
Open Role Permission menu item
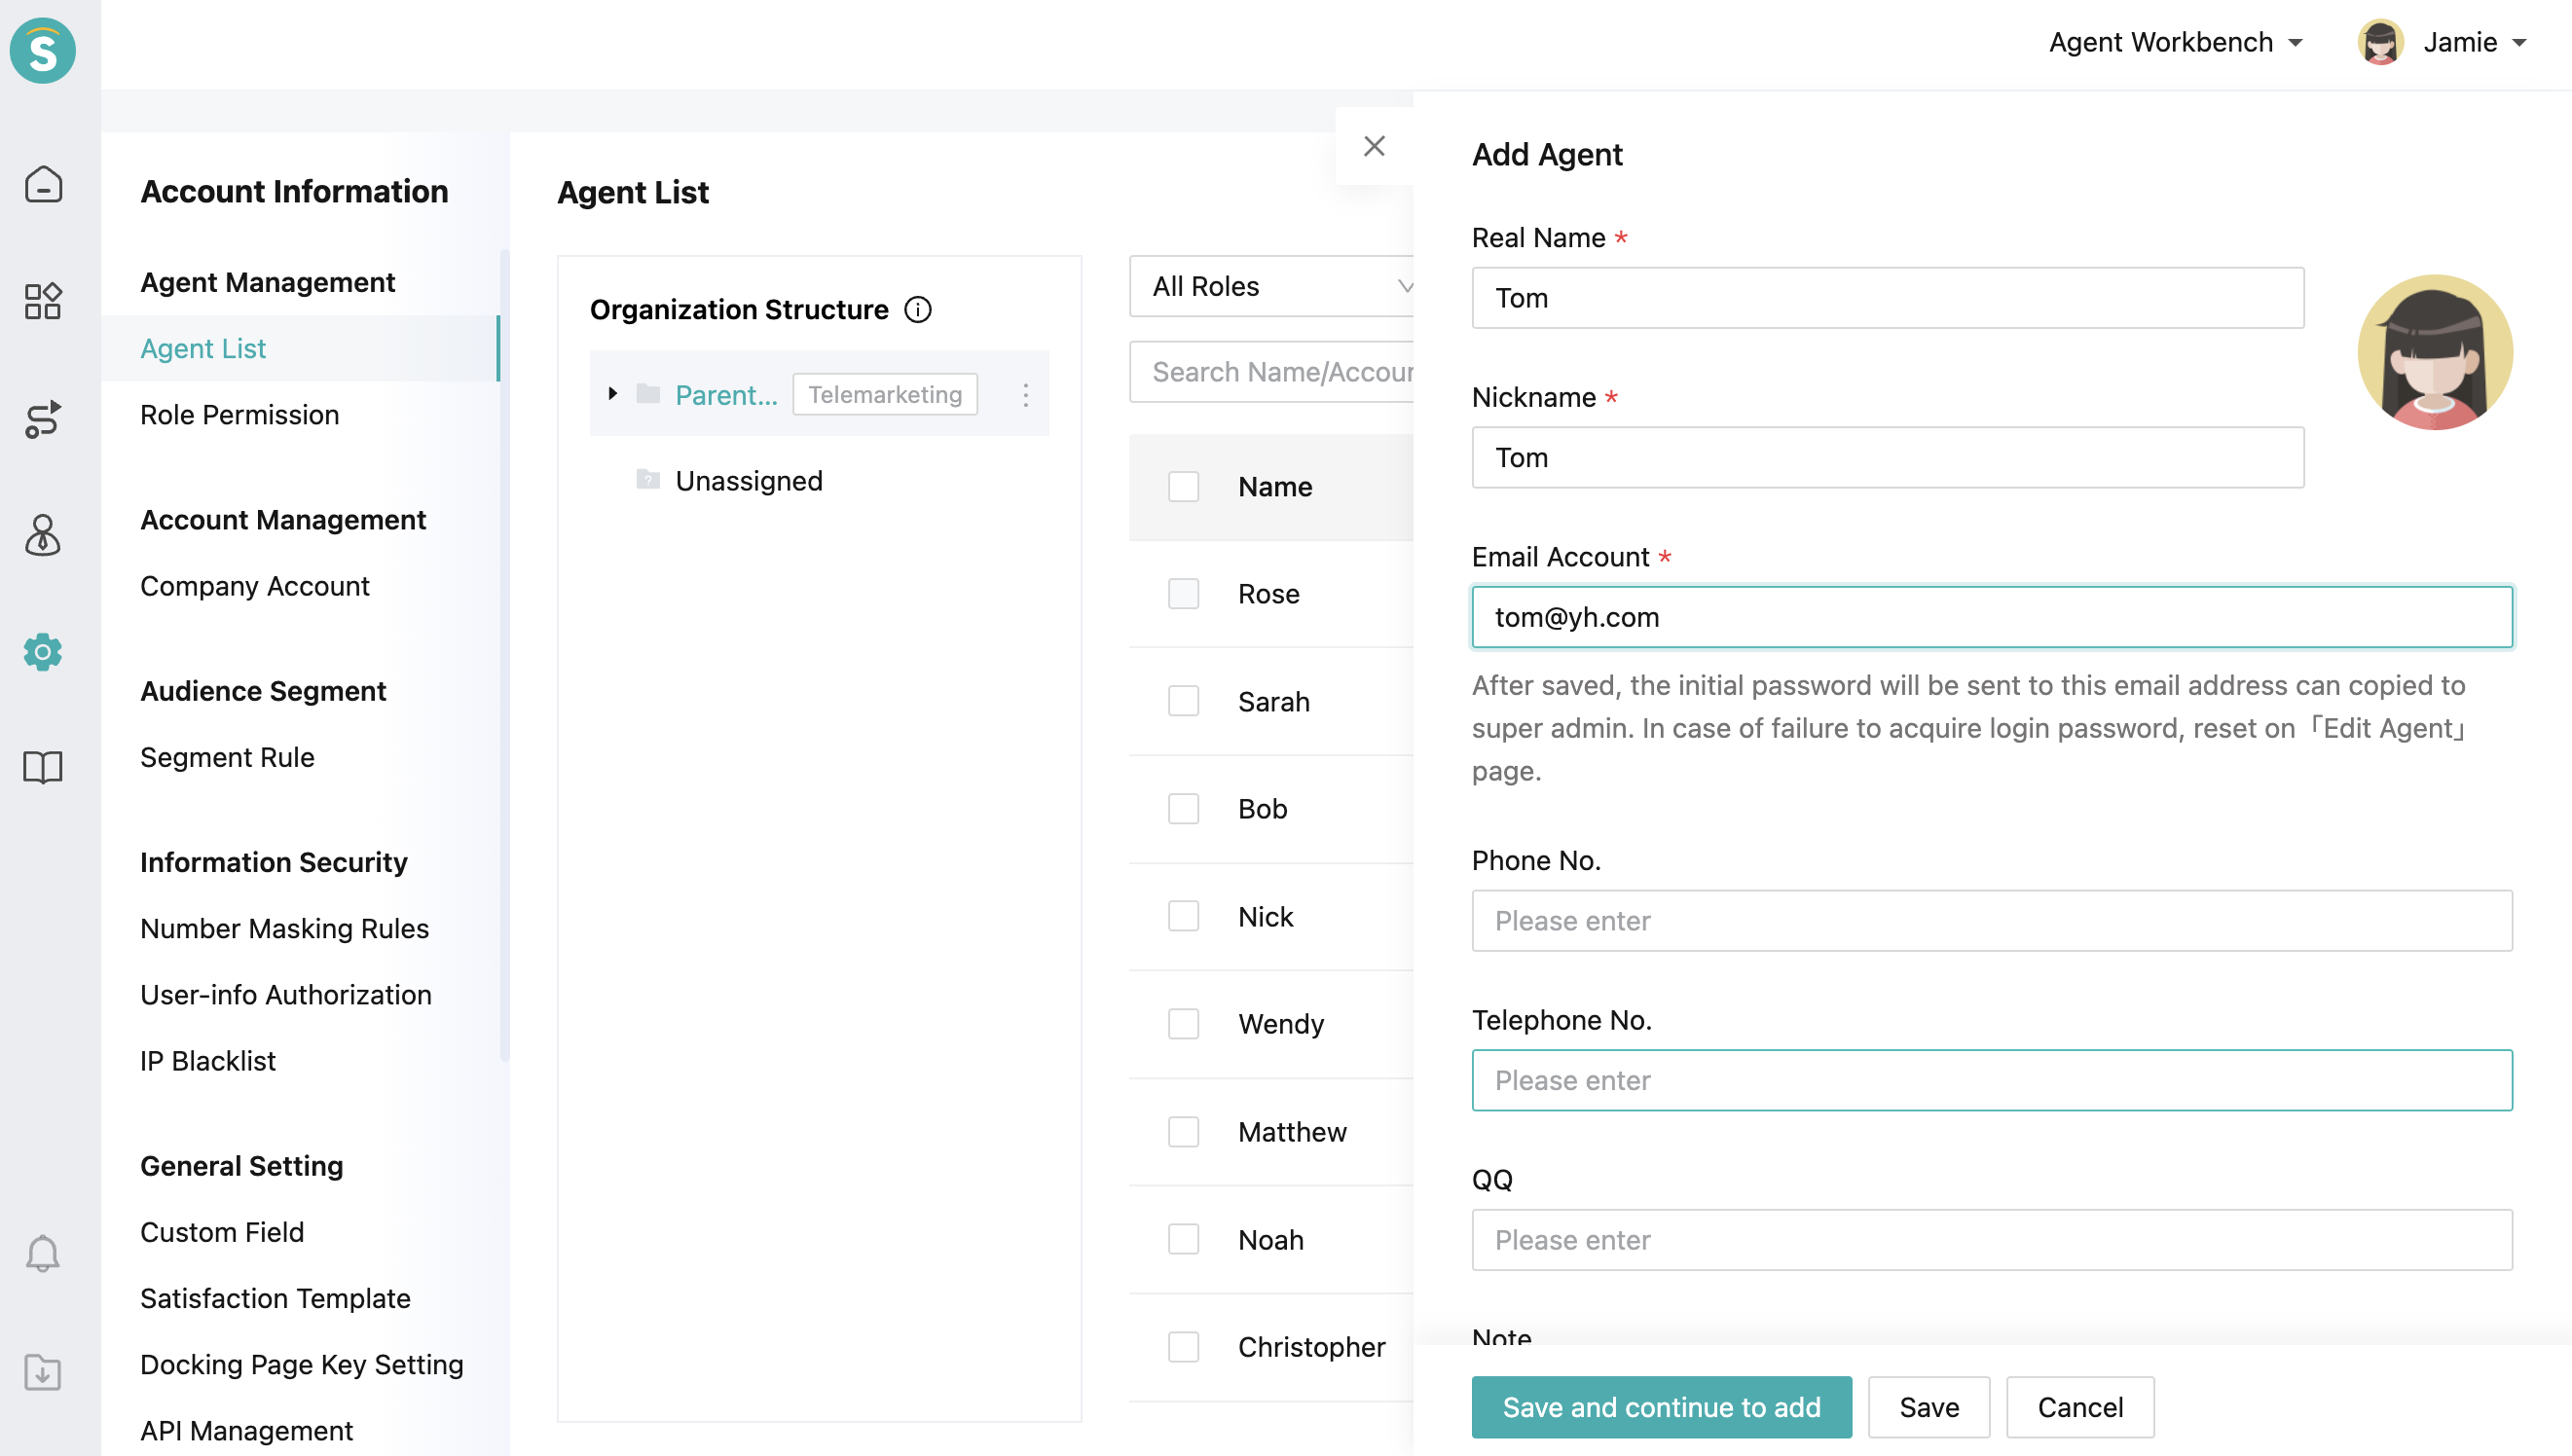(x=239, y=414)
